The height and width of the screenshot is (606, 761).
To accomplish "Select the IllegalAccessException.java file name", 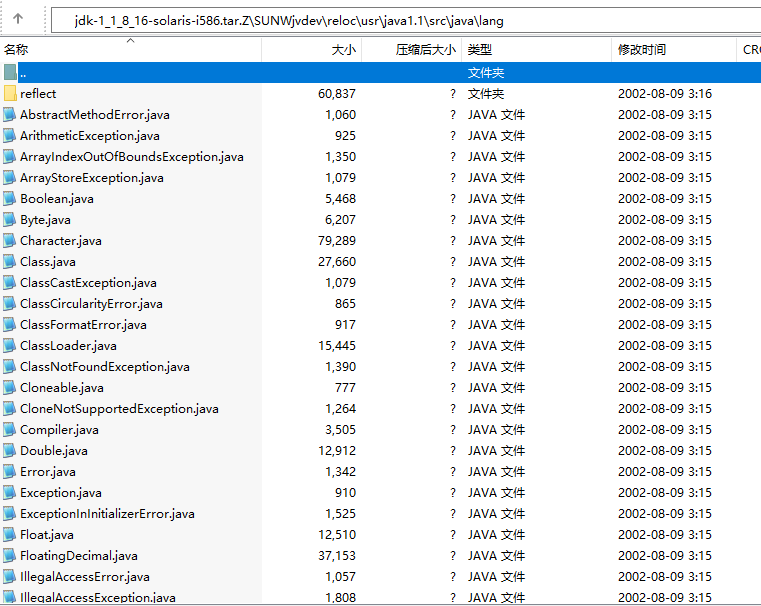I will pos(98,598).
